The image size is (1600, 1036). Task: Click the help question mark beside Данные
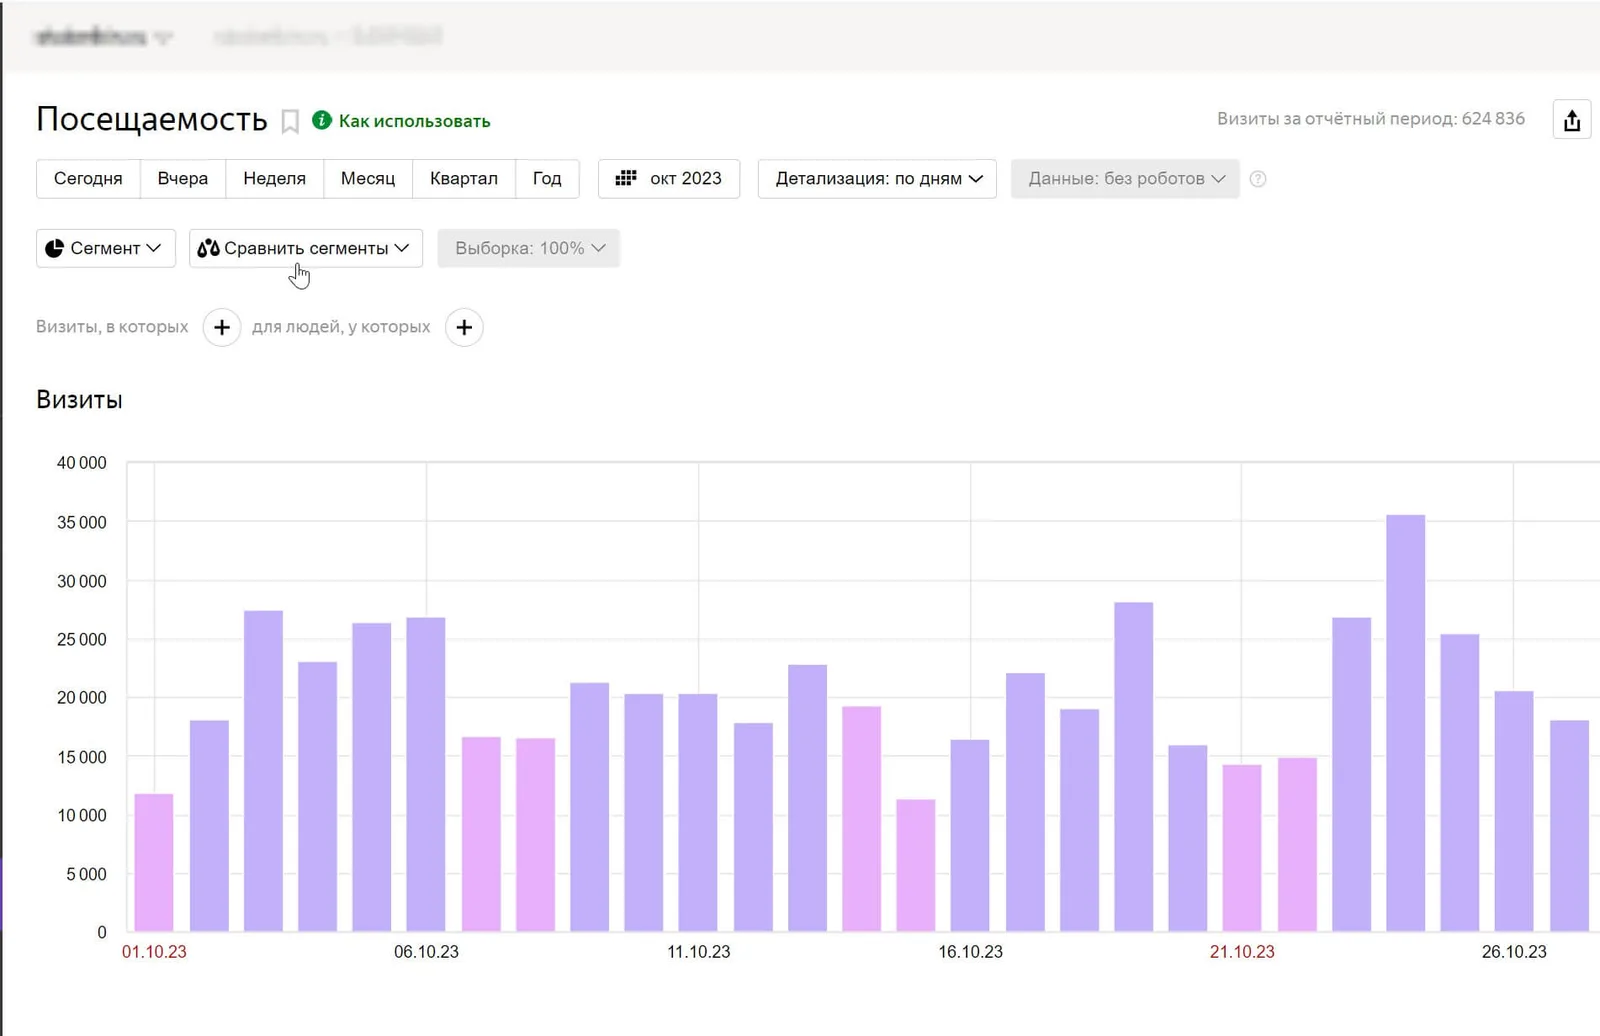pyautogui.click(x=1258, y=179)
